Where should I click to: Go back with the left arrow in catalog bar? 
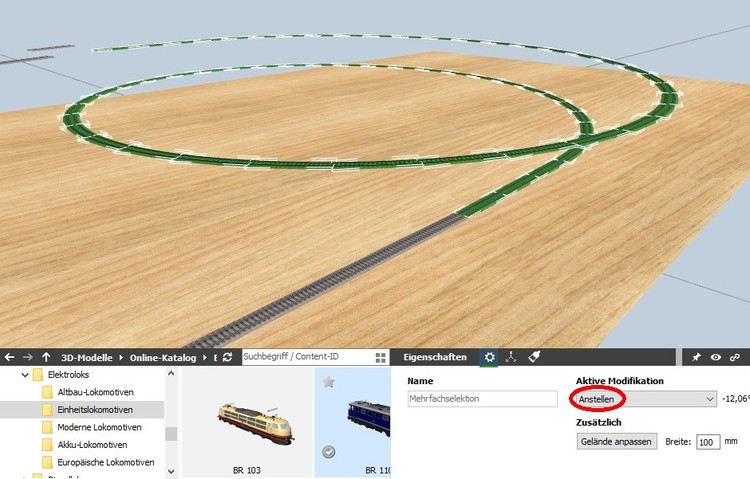(x=10, y=357)
